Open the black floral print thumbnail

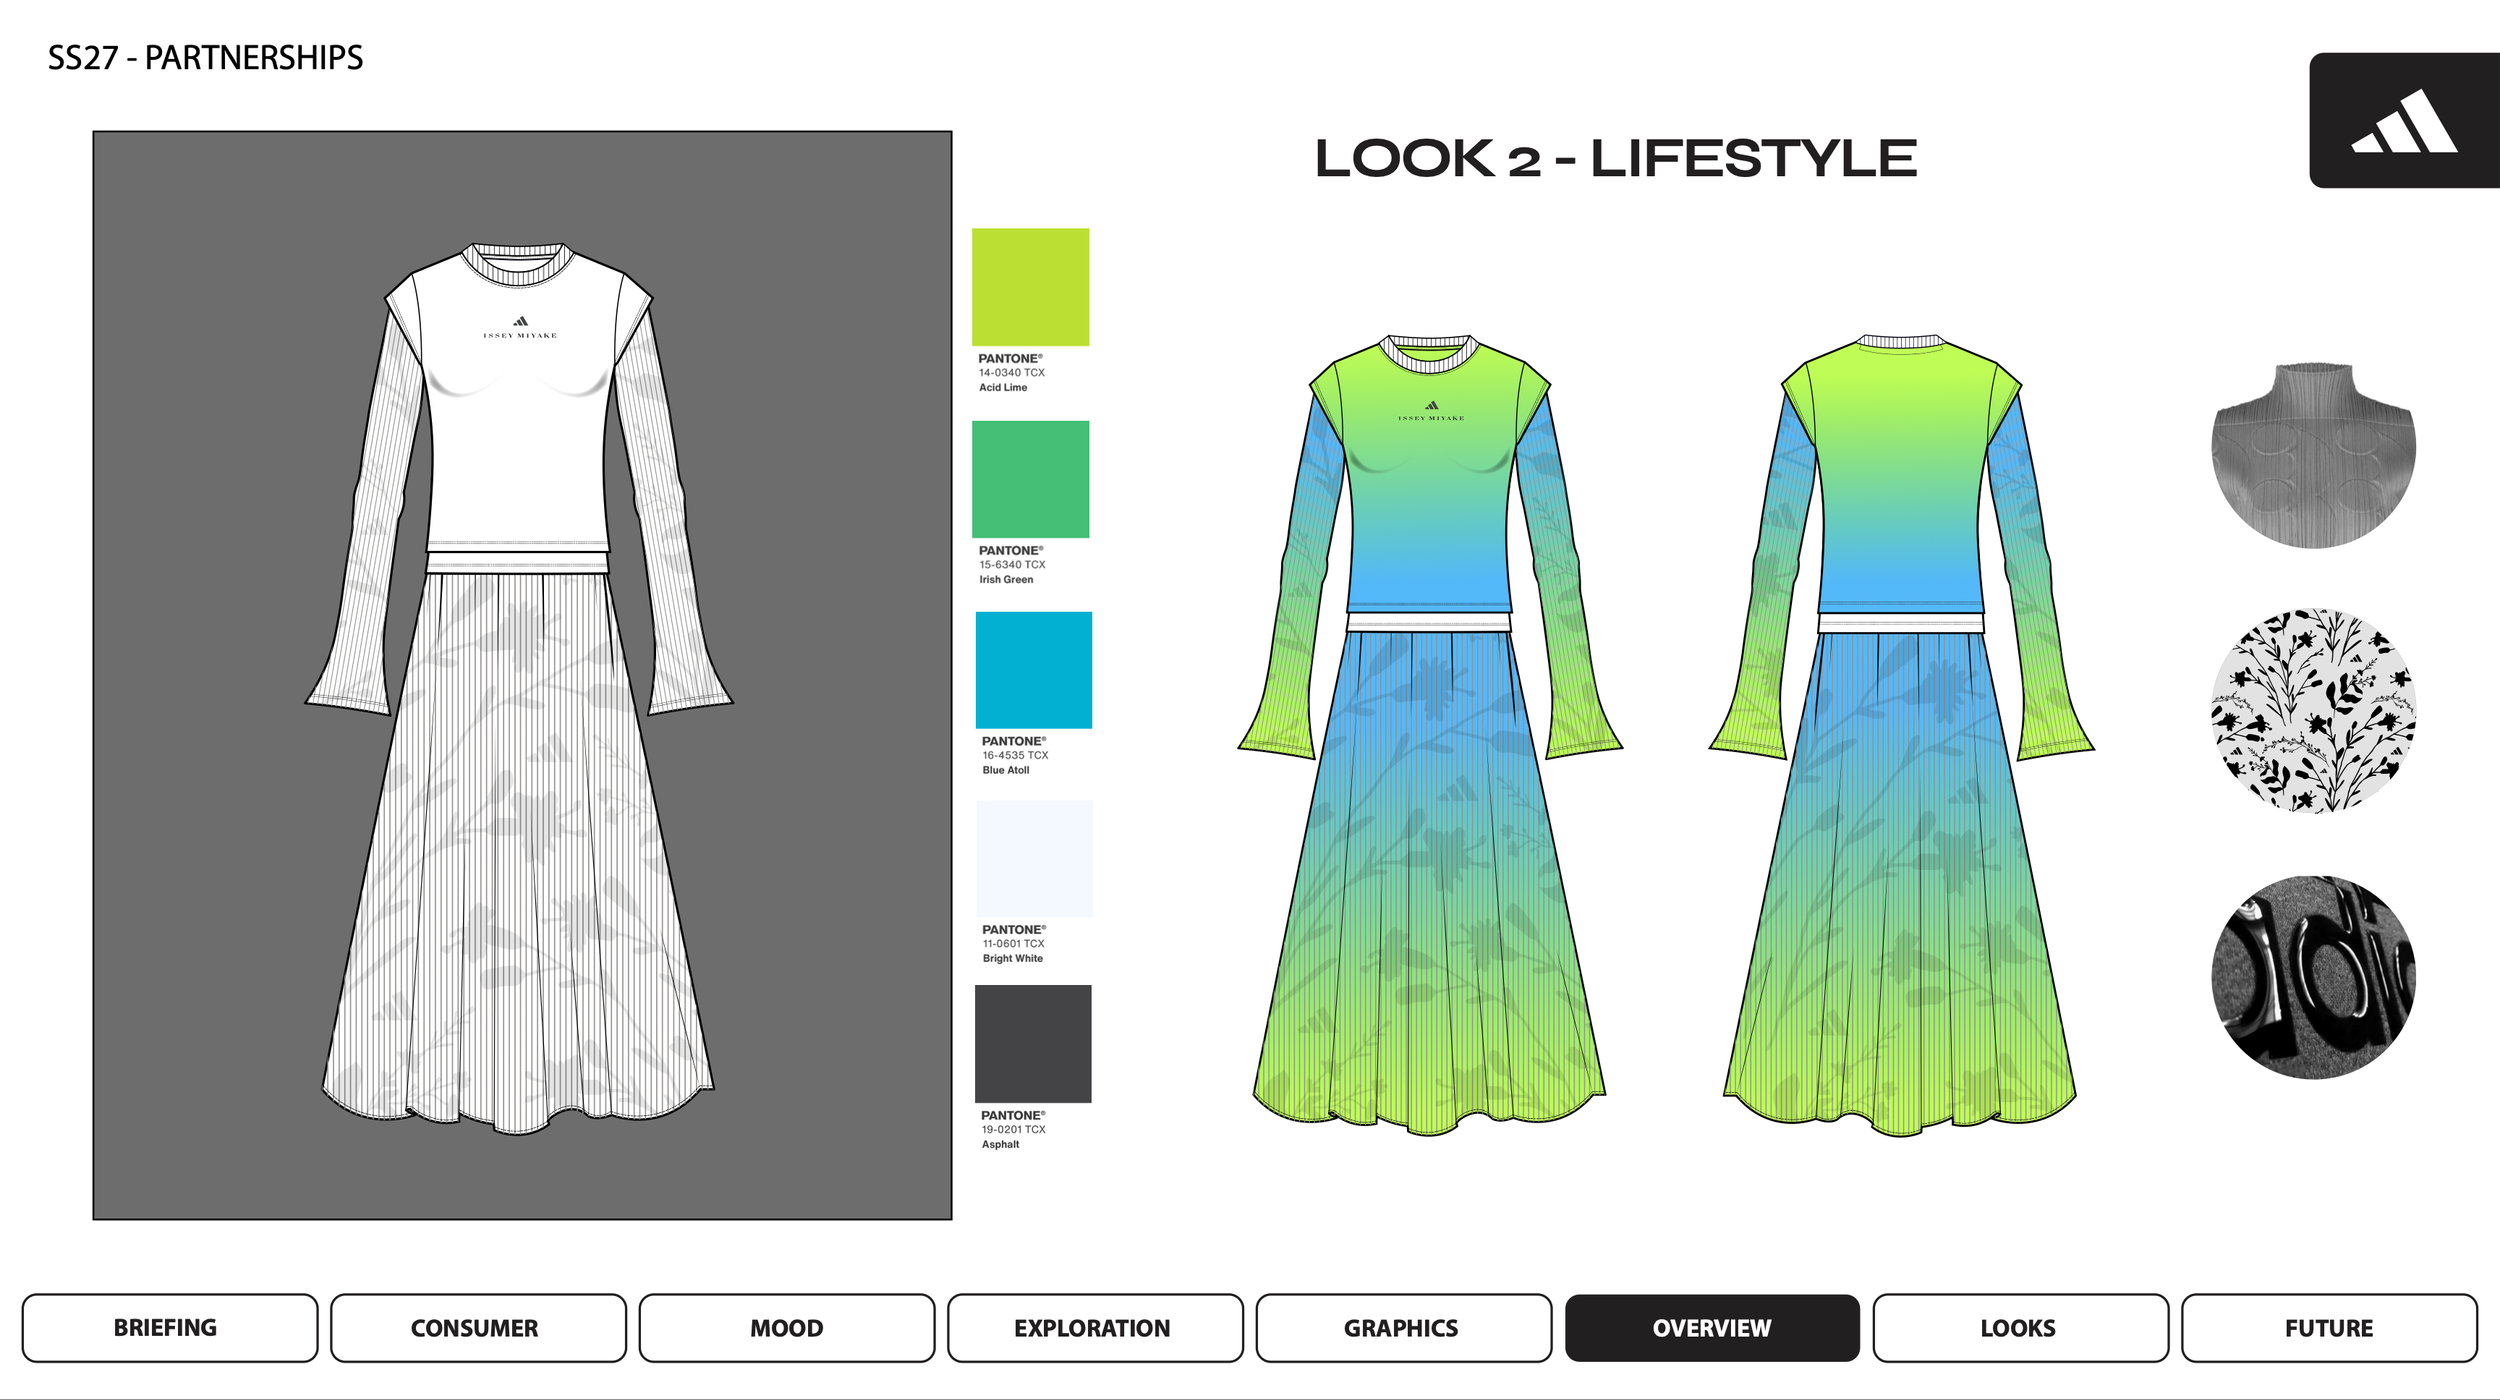click(x=2313, y=710)
